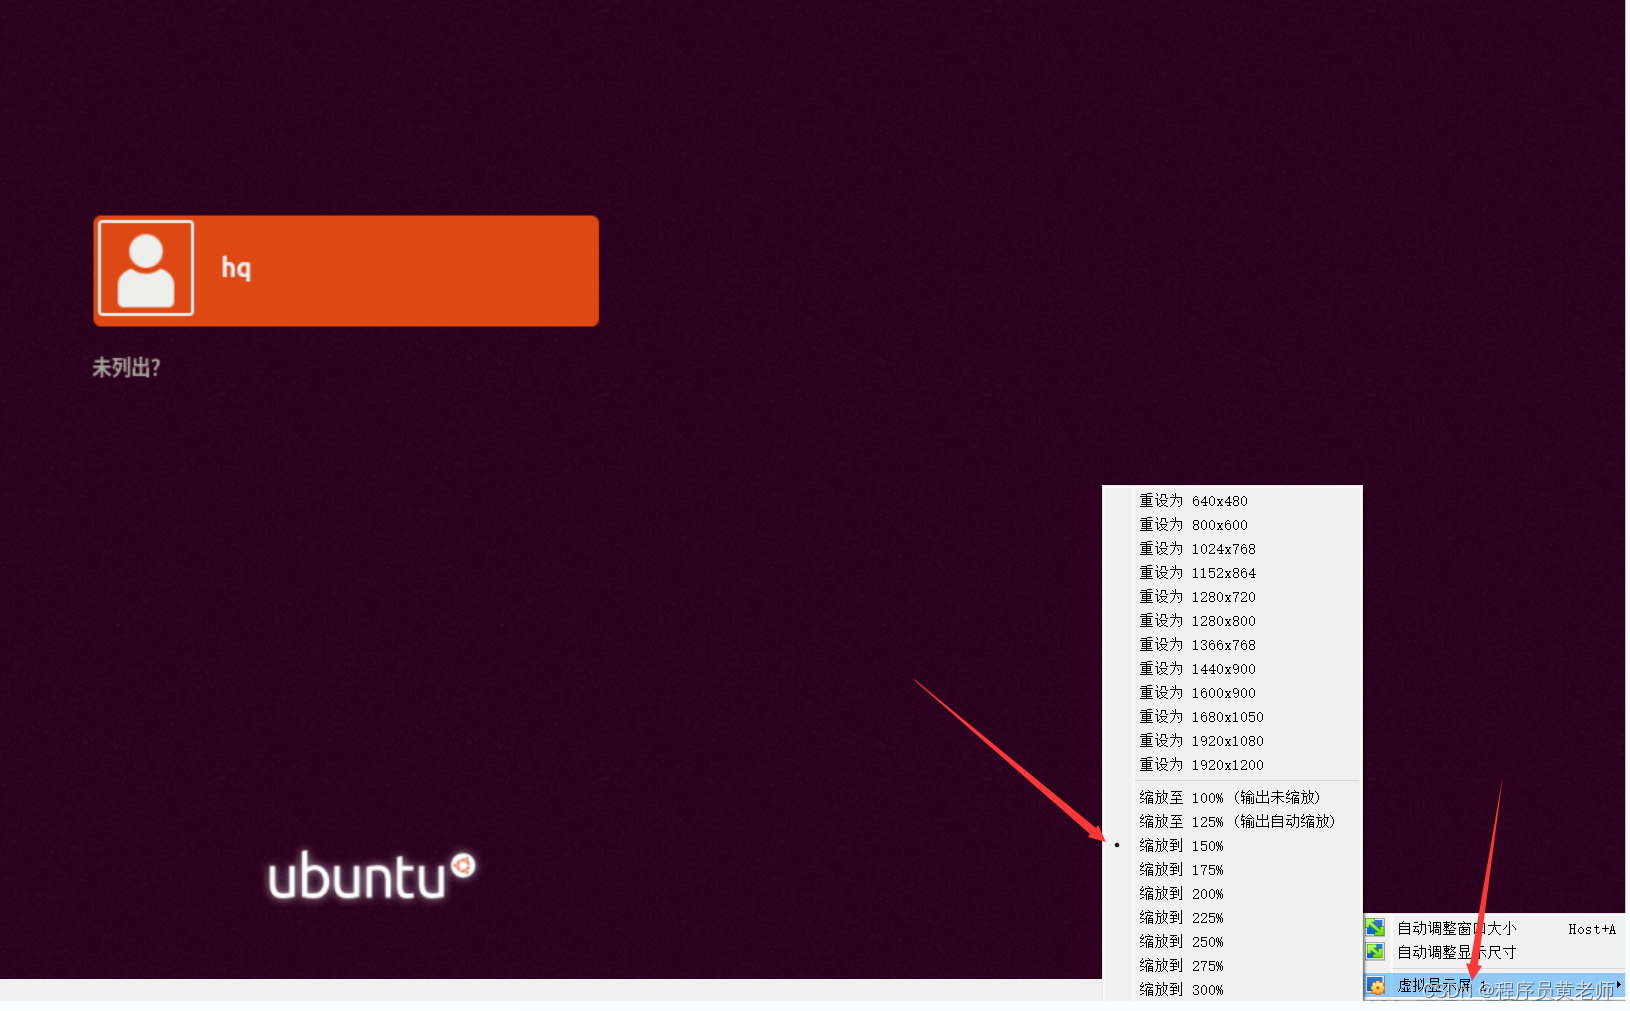Viewport: 1630px width, 1011px height.
Task: Click the 自动调整窗口大小 green arrows icon
Action: [x=1376, y=928]
